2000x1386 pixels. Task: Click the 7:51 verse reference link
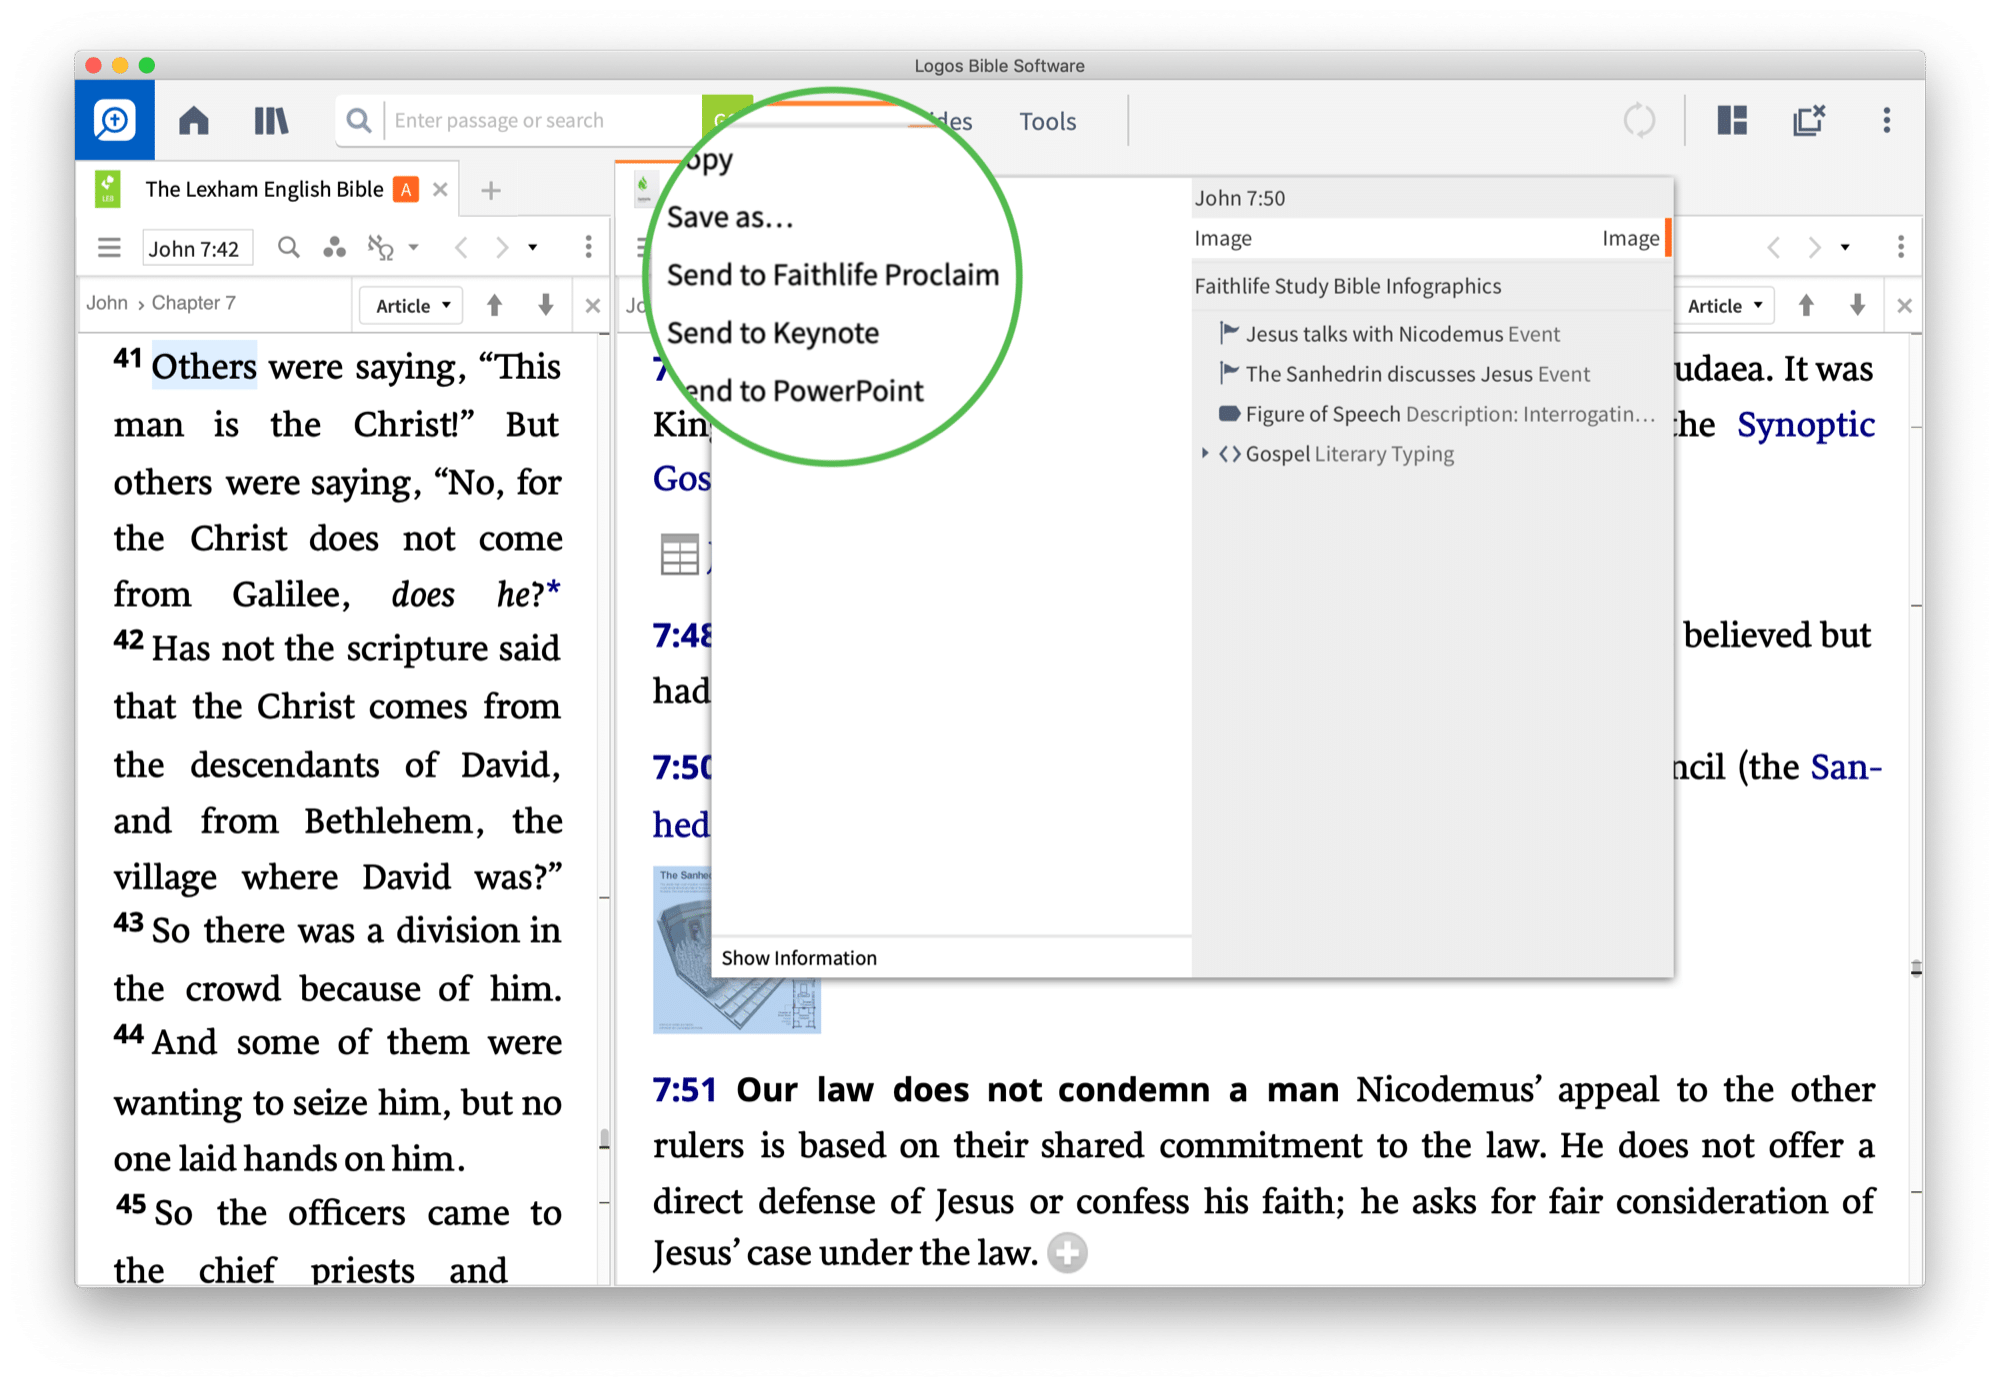click(x=685, y=1089)
